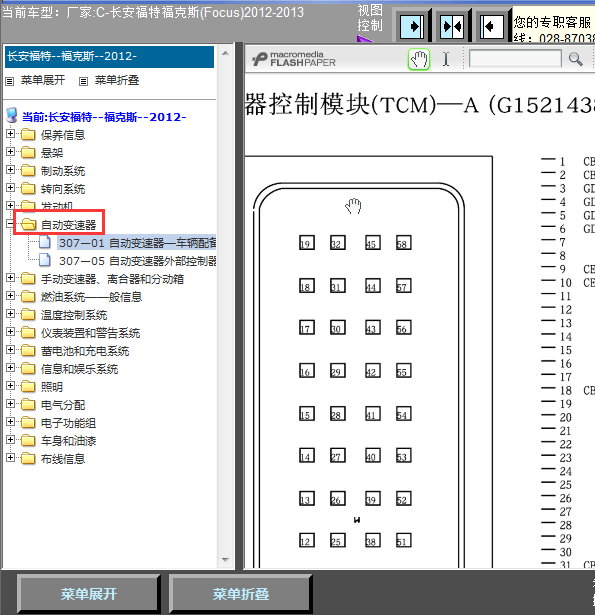The height and width of the screenshot is (615, 595).
Task: Collapse the 自动变速器 tree node
Action: (10, 224)
